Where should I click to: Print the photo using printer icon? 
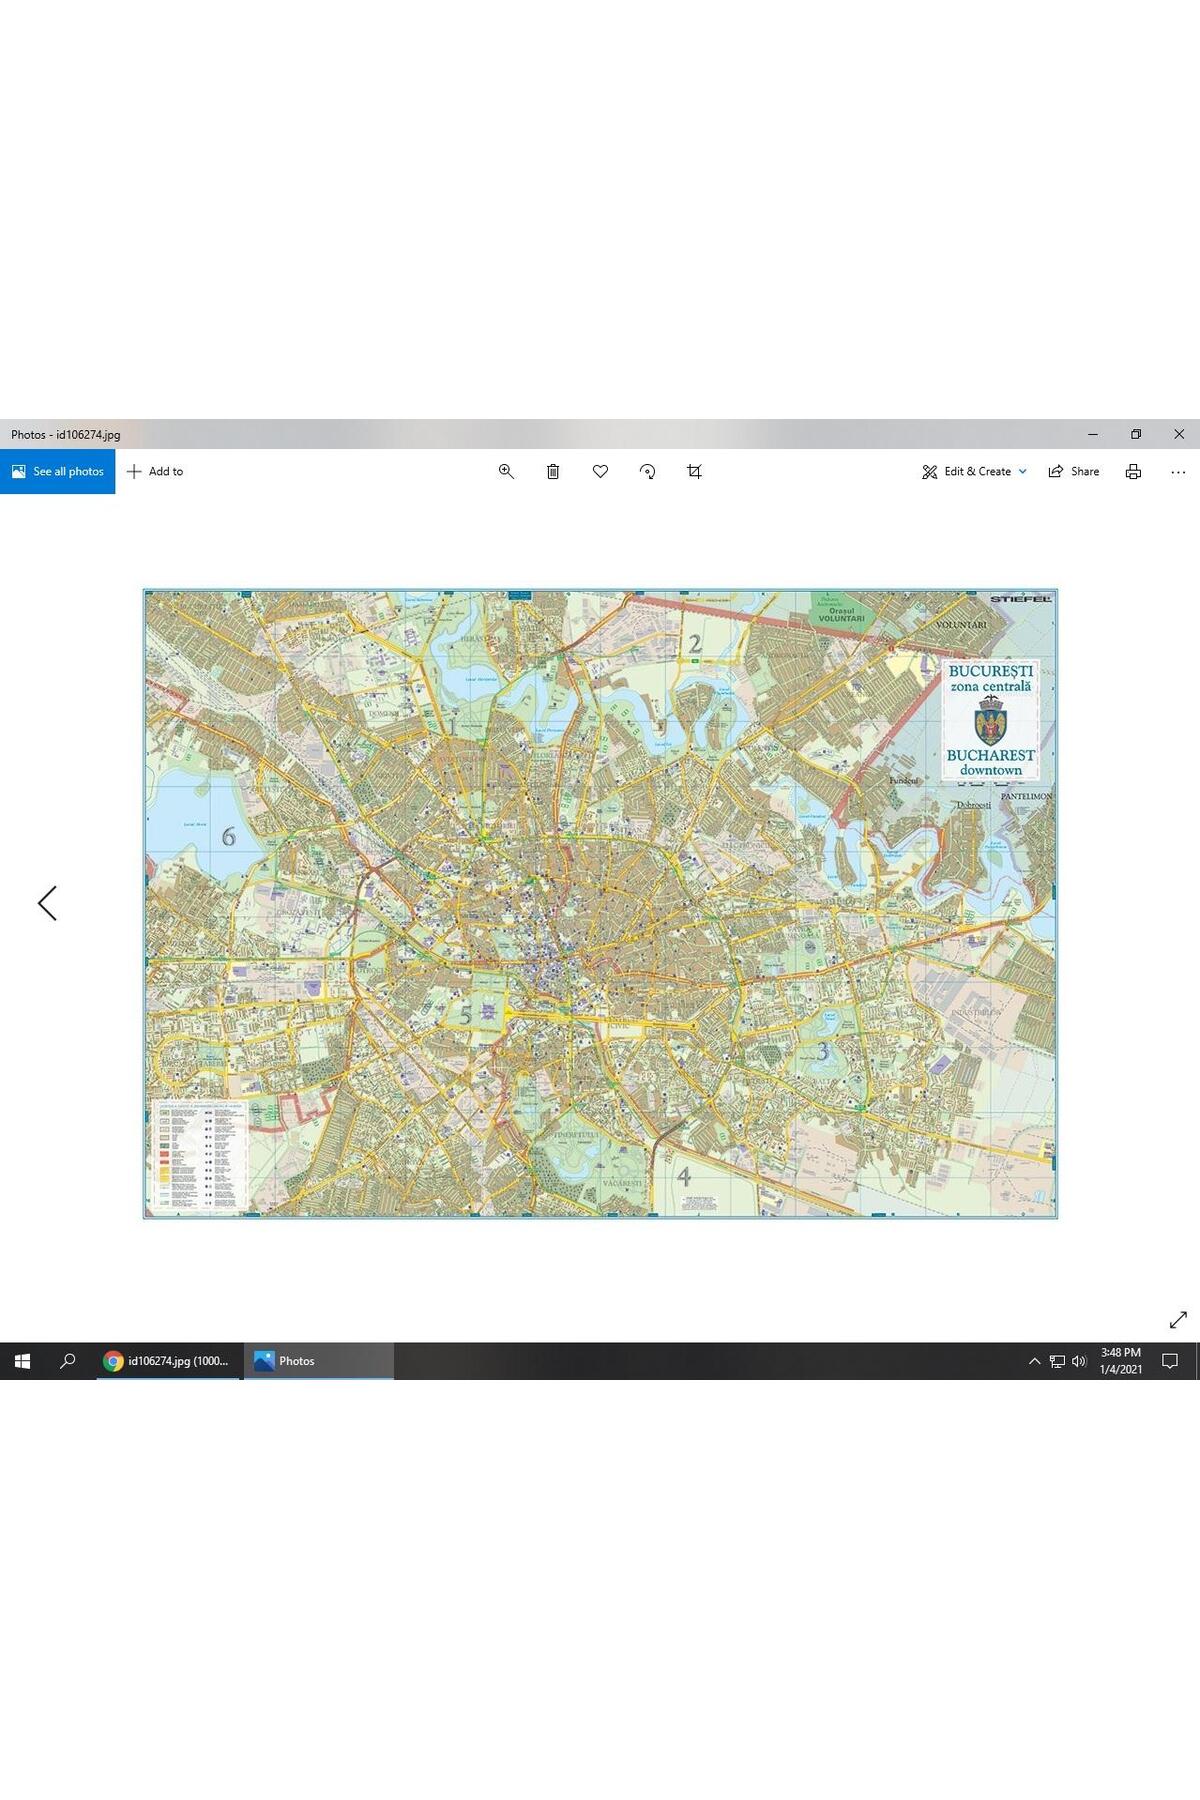[x=1133, y=471]
